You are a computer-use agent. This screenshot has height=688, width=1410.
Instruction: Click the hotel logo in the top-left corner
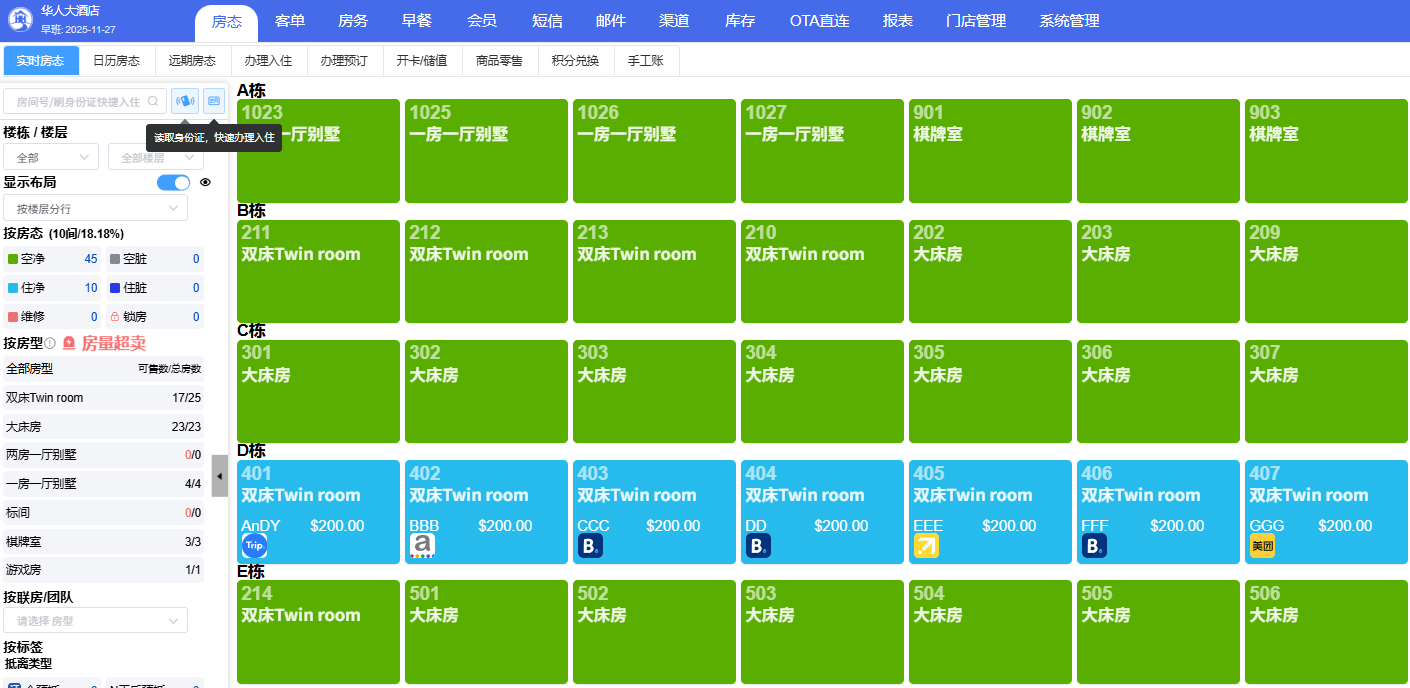click(20, 19)
